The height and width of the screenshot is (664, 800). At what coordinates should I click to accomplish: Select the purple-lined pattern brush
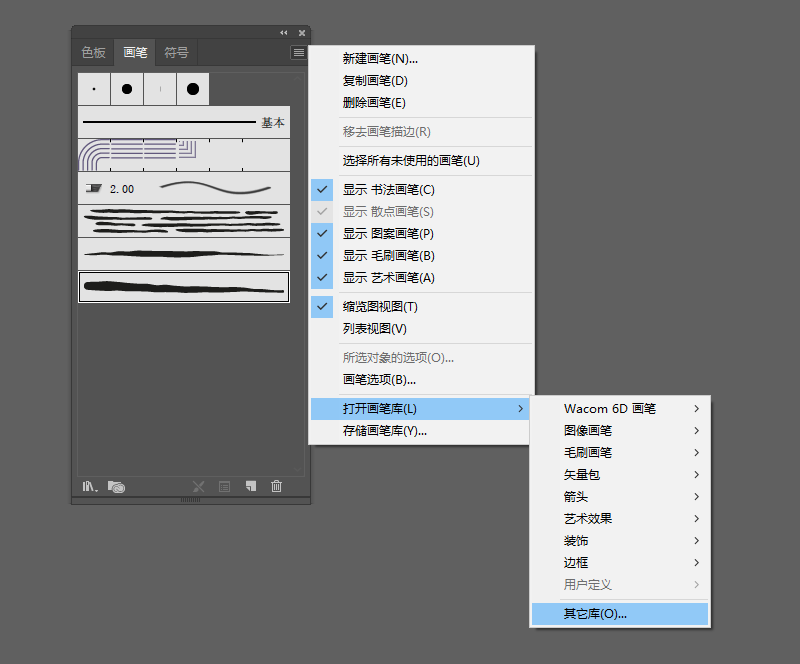184,155
